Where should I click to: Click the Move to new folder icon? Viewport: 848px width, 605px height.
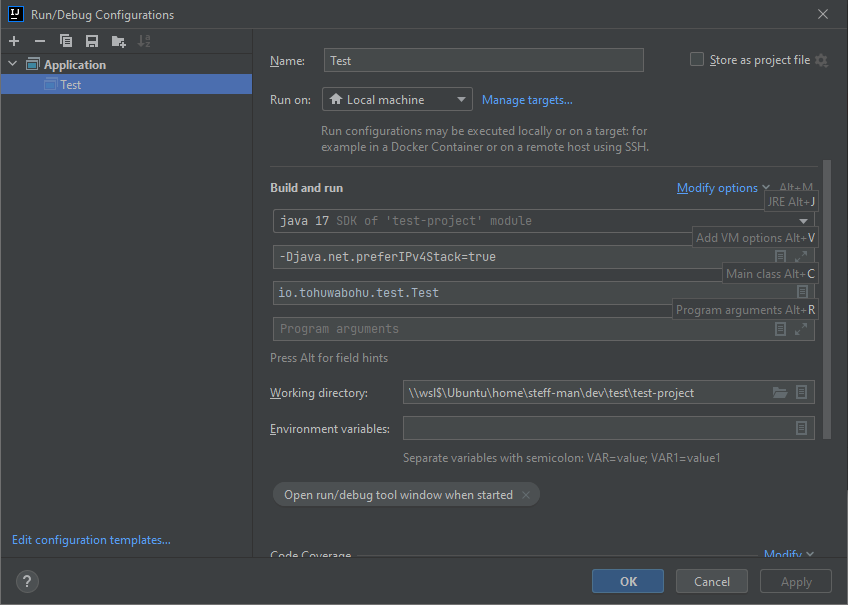click(x=119, y=41)
